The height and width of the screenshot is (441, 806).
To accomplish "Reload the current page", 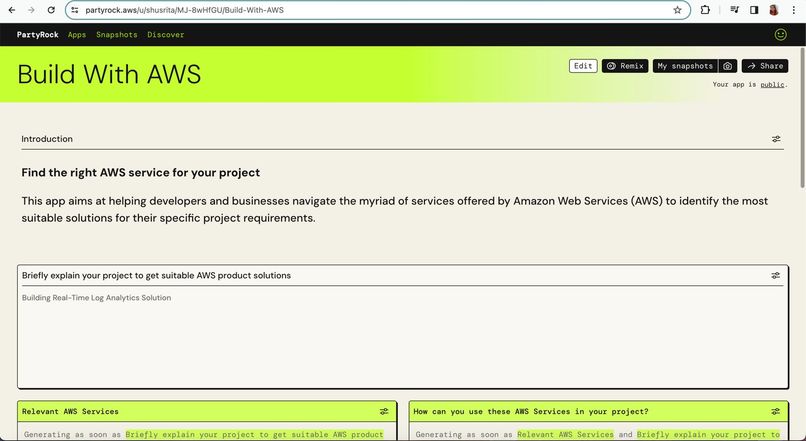I will point(51,10).
